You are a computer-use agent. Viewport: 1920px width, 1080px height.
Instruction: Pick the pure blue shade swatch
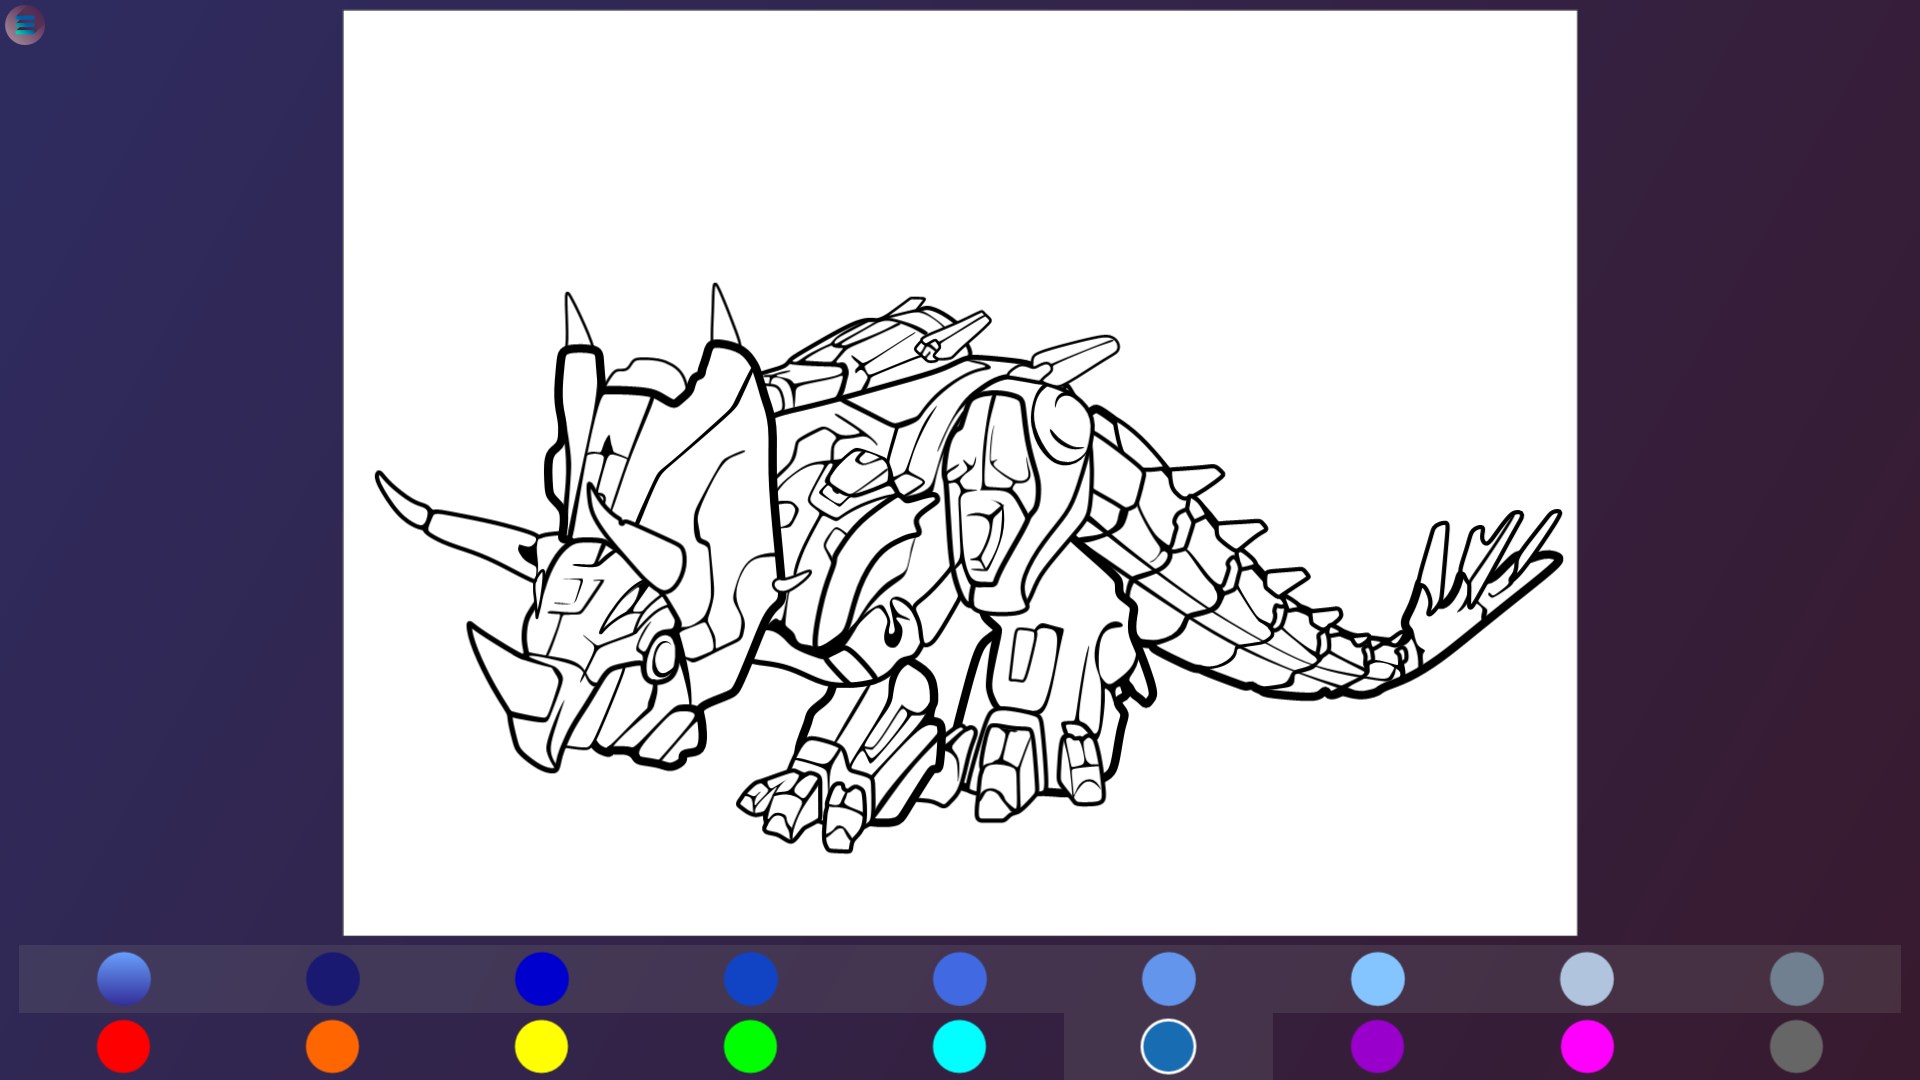(542, 978)
